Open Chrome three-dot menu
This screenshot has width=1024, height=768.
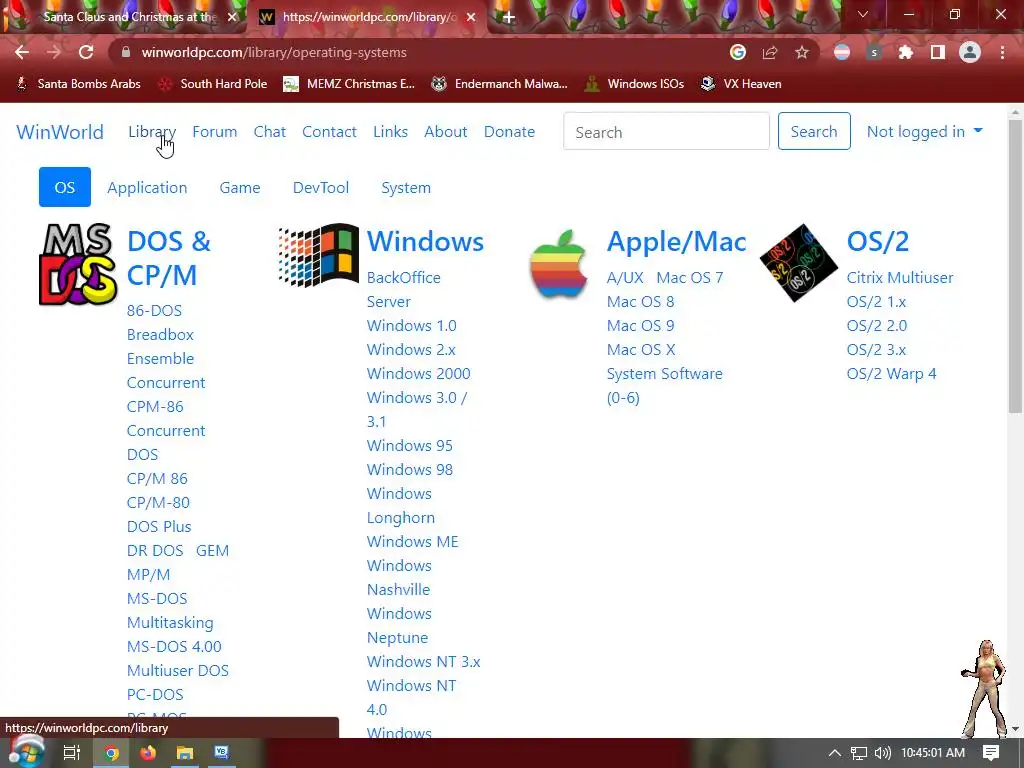tap(1002, 52)
